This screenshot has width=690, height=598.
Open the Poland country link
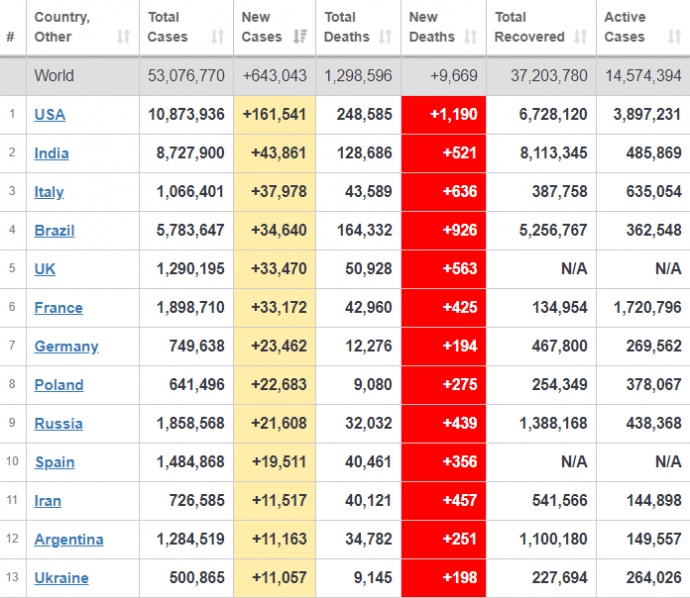[x=59, y=385]
